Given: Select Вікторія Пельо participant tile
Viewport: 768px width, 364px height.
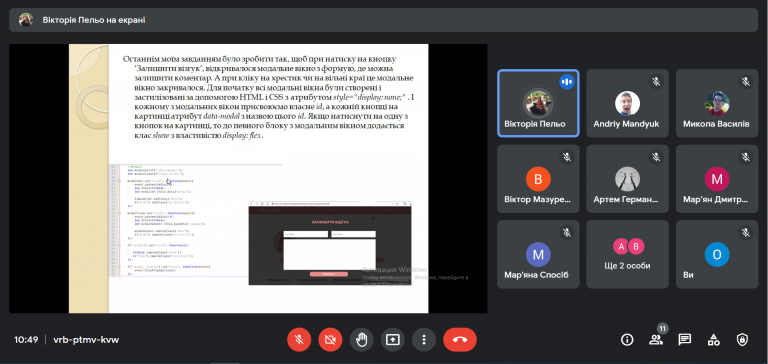Looking at the screenshot, I should tap(538, 103).
